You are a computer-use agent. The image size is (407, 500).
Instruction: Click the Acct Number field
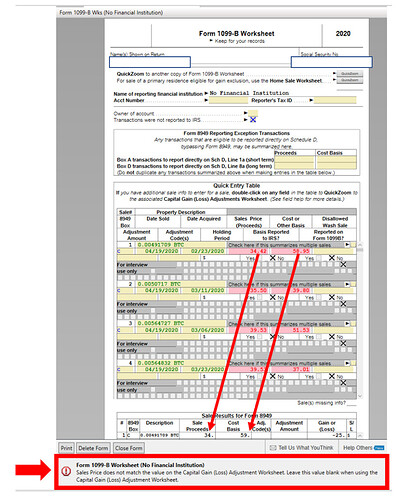[x=228, y=100]
